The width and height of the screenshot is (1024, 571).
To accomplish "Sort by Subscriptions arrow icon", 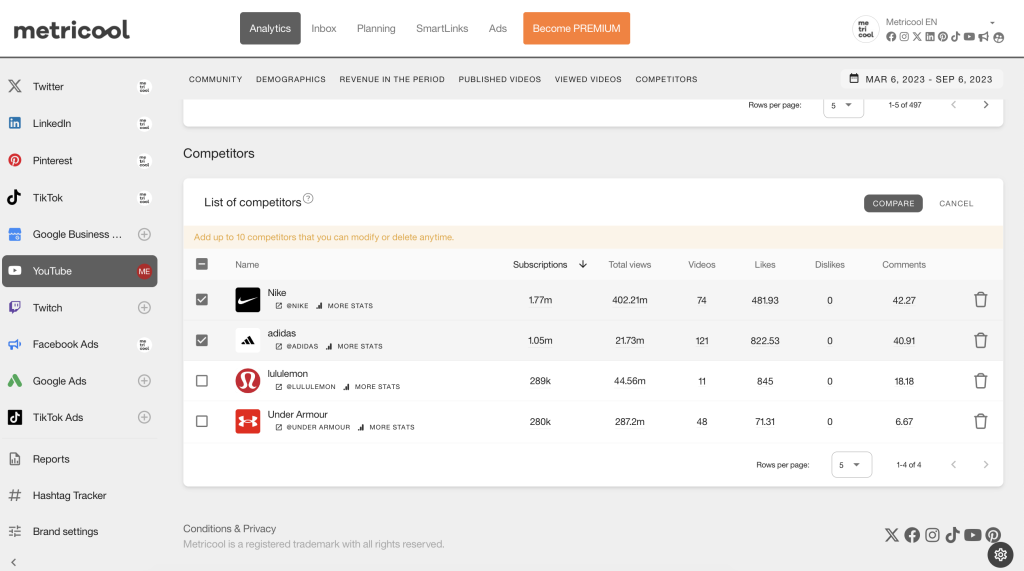I will click(x=583, y=265).
